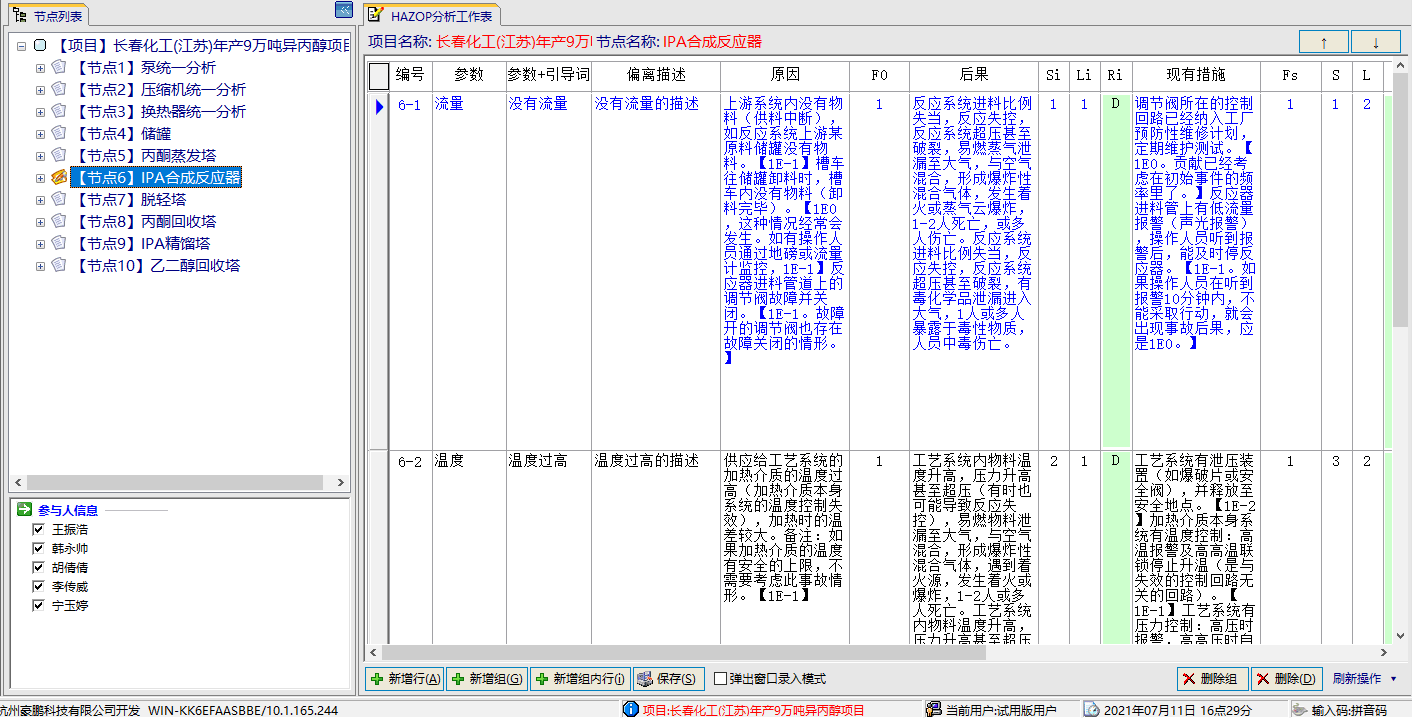
Task: Expand 【节点6】IPA合成反应器 tree node
Action: 40,178
